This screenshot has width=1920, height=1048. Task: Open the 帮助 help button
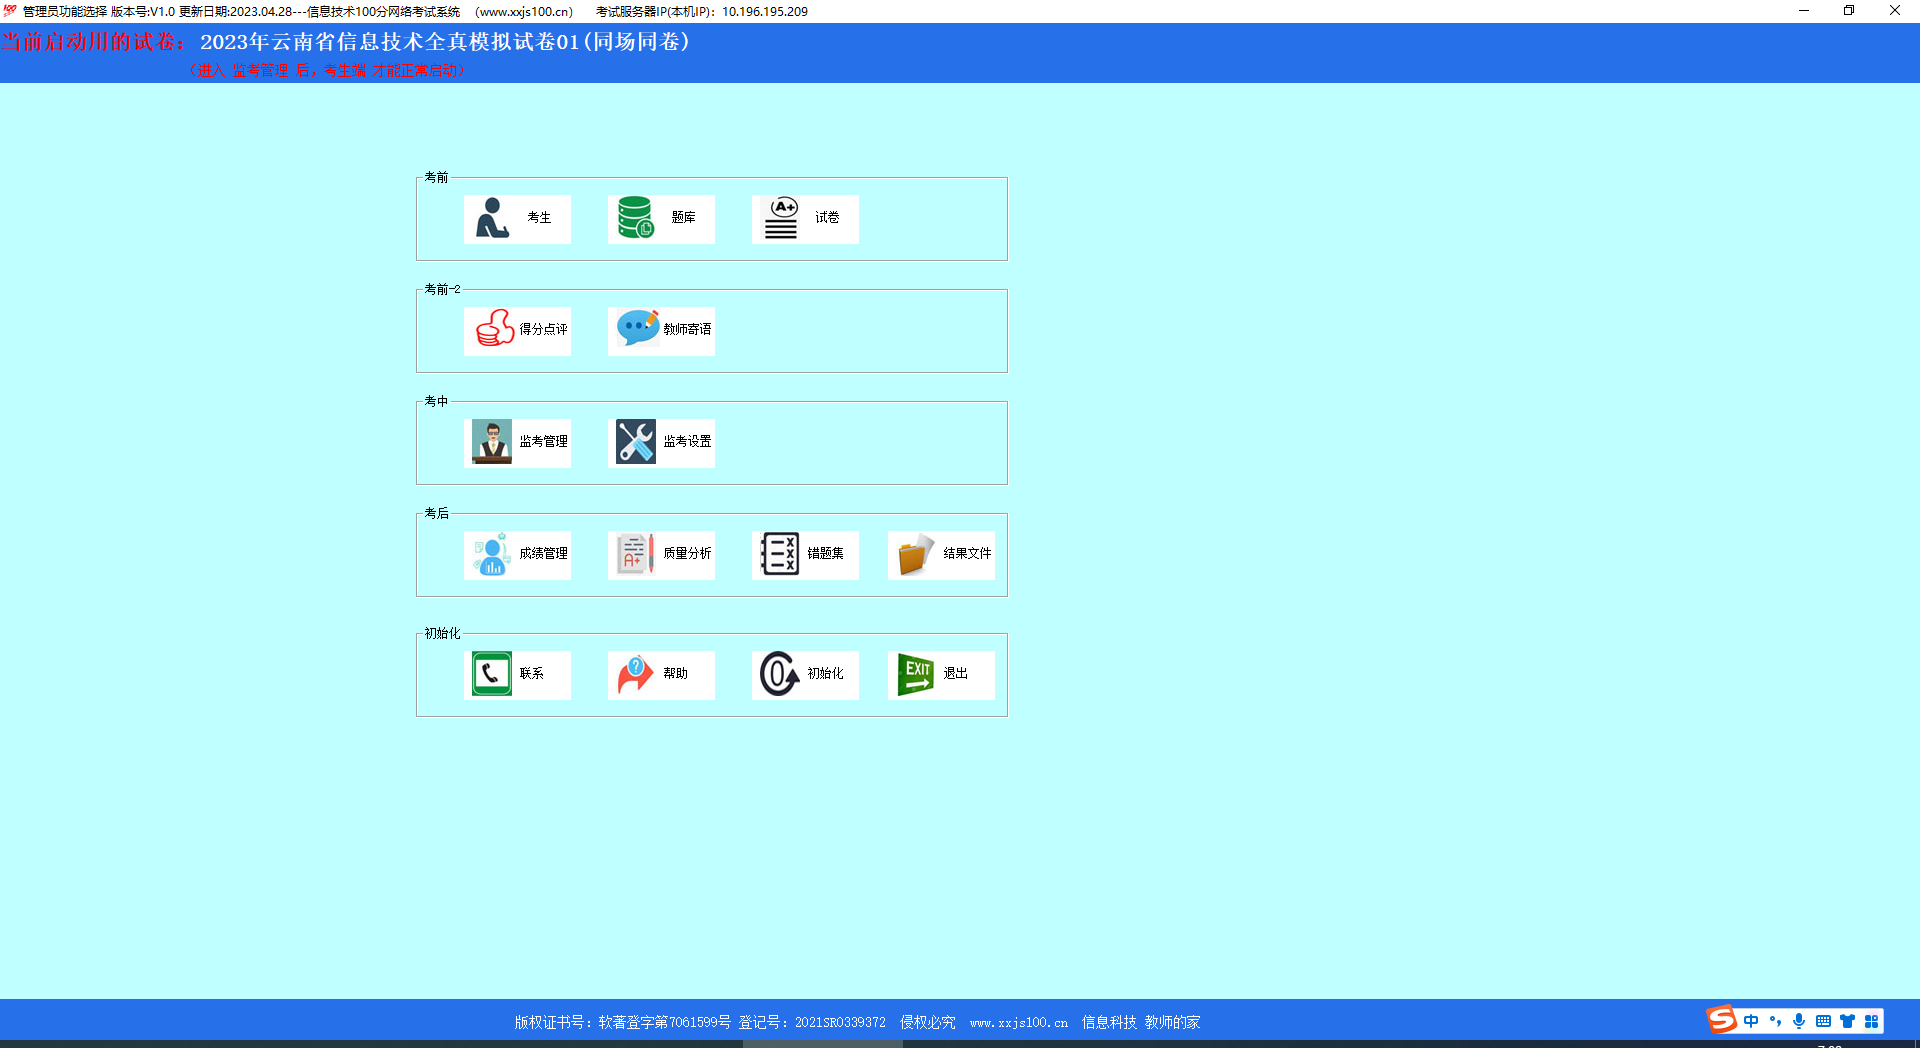pyautogui.click(x=661, y=674)
